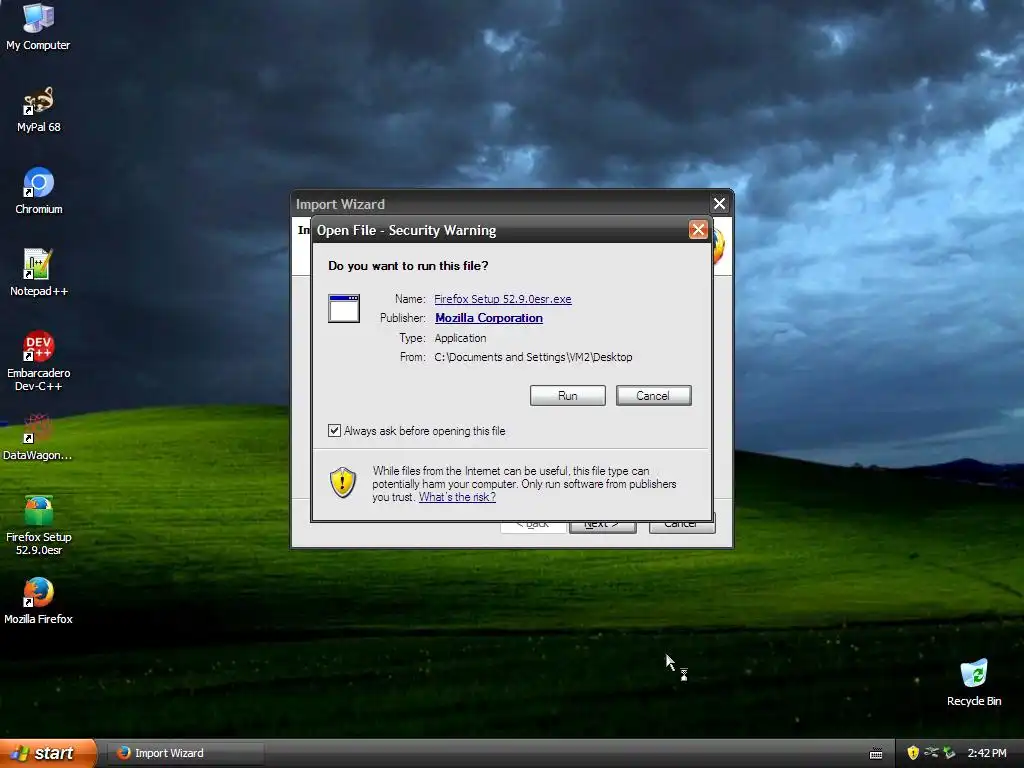Select the DataWagon desktop shortcut
1024x768 pixels.
38,437
